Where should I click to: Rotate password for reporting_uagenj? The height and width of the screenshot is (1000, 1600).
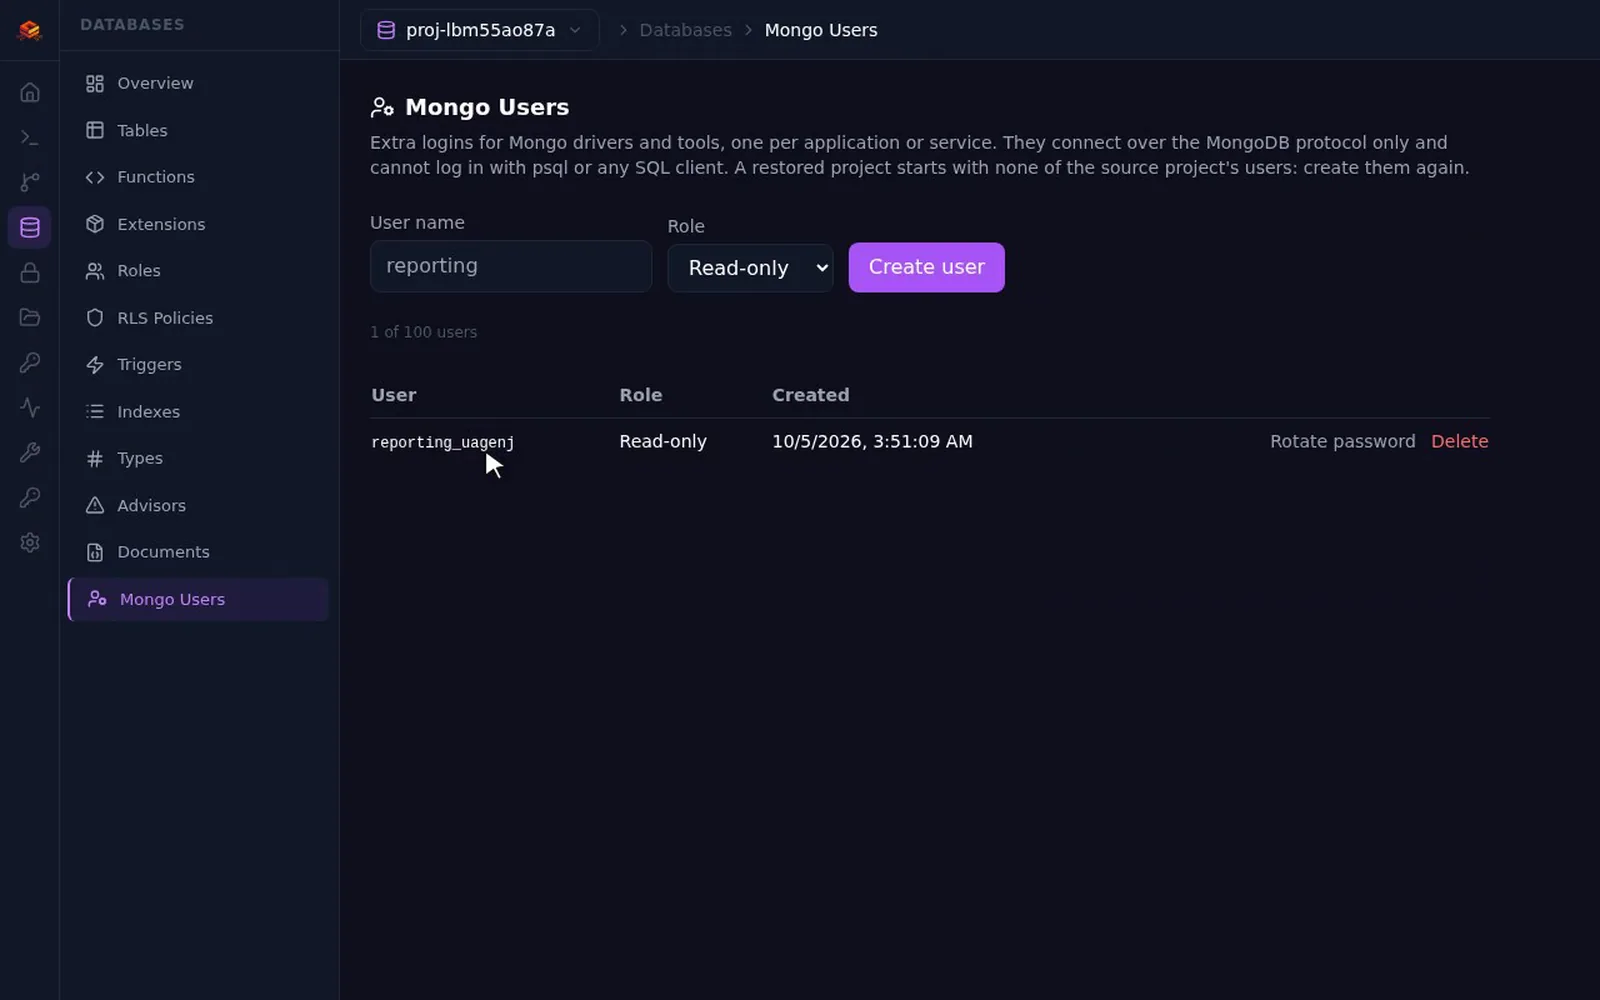[x=1342, y=441]
